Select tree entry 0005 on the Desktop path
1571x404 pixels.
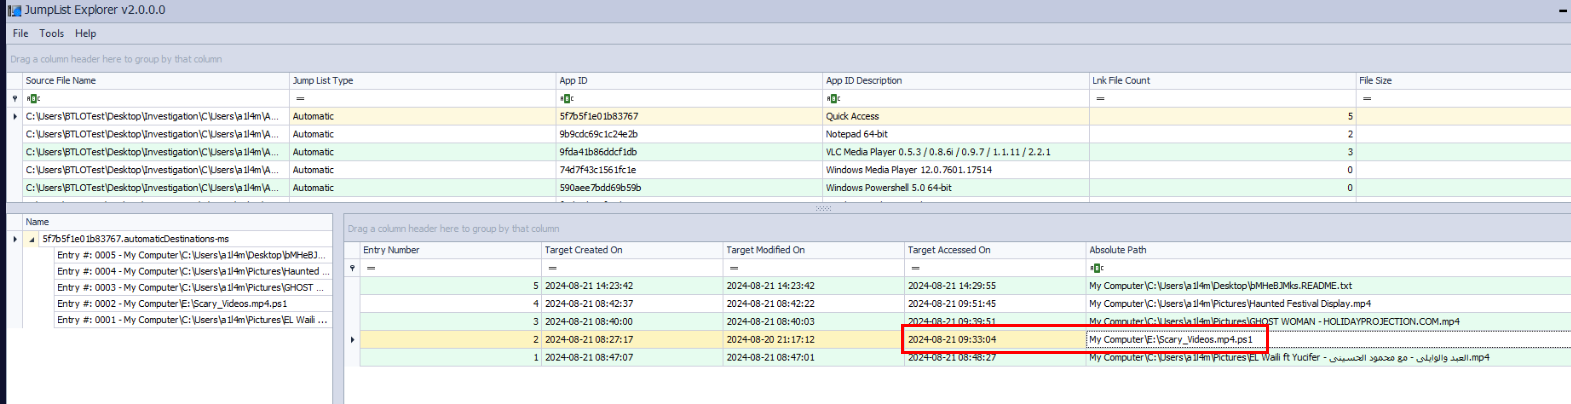click(190, 256)
